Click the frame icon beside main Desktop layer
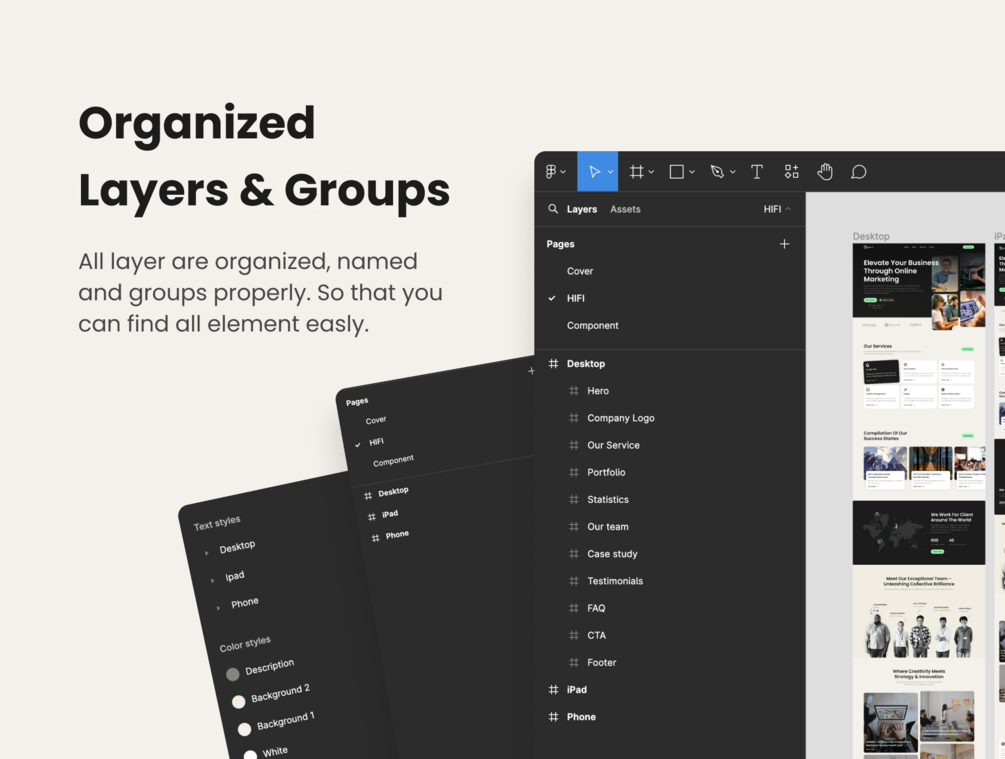Screen dimensions: 1005x759 point(553,363)
